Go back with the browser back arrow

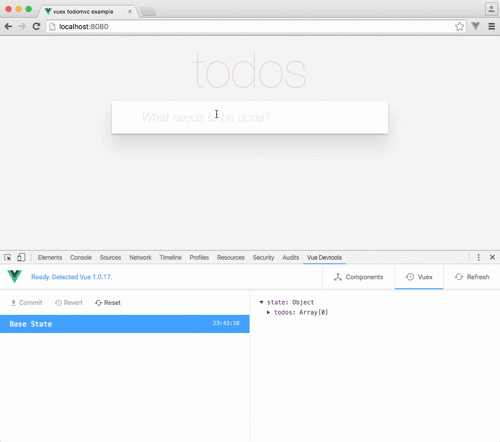coord(8,26)
